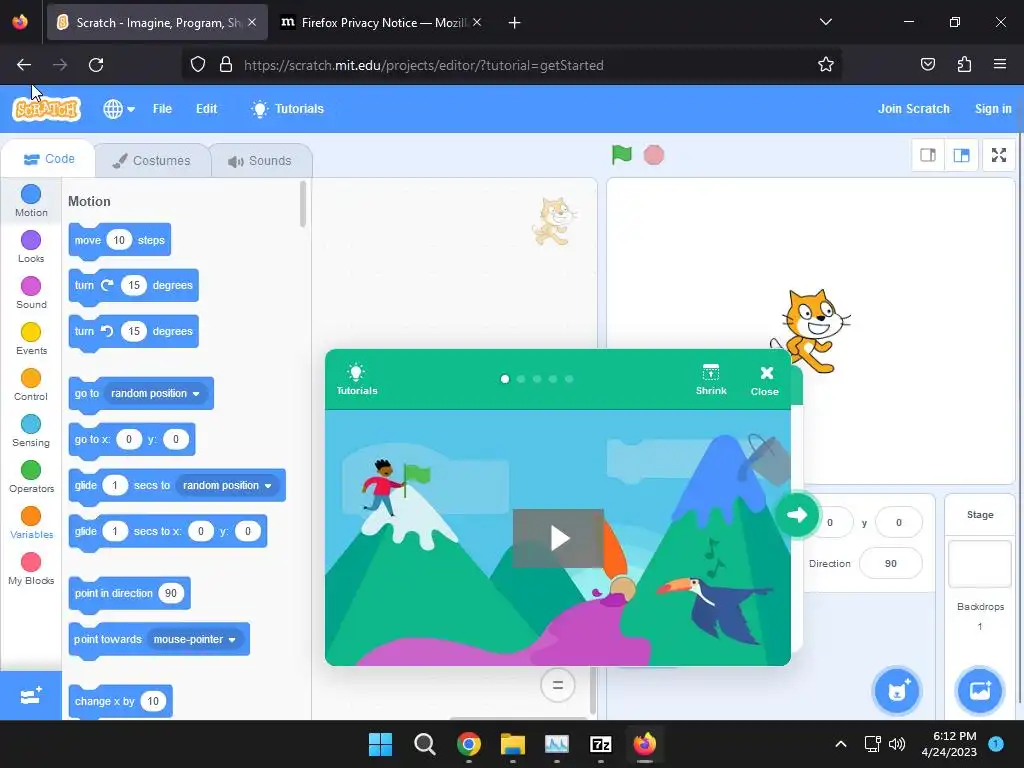This screenshot has height=768, width=1024.
Task: Click Tutorials lightbulb in tutorial card
Action: (x=357, y=380)
